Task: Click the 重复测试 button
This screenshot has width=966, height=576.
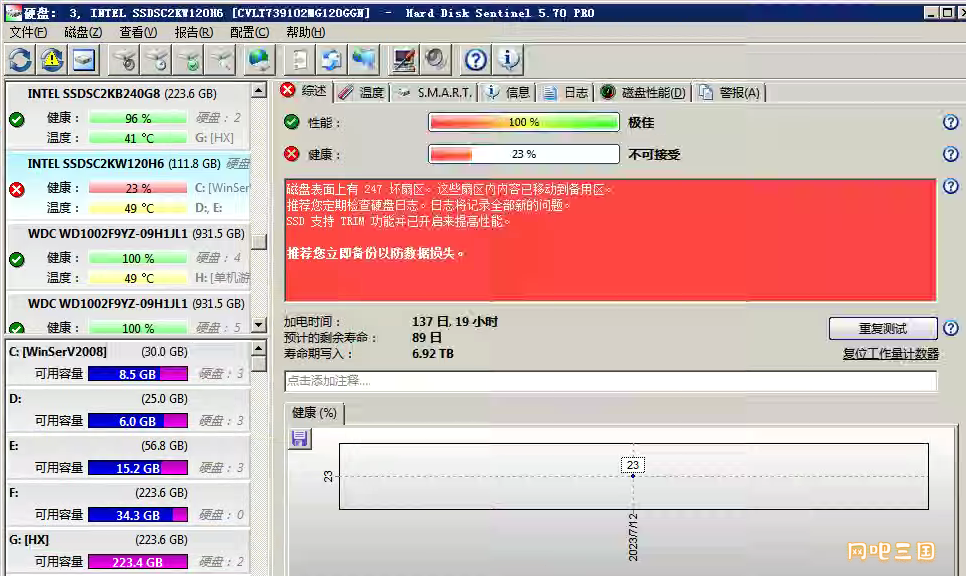Action: coord(883,328)
